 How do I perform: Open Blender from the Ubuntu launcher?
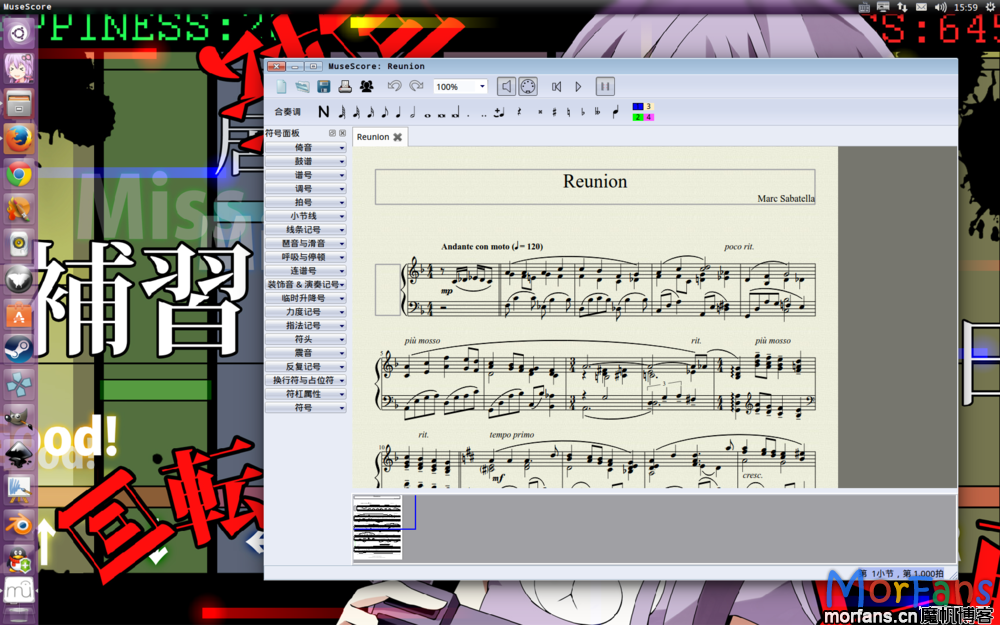click(x=19, y=525)
